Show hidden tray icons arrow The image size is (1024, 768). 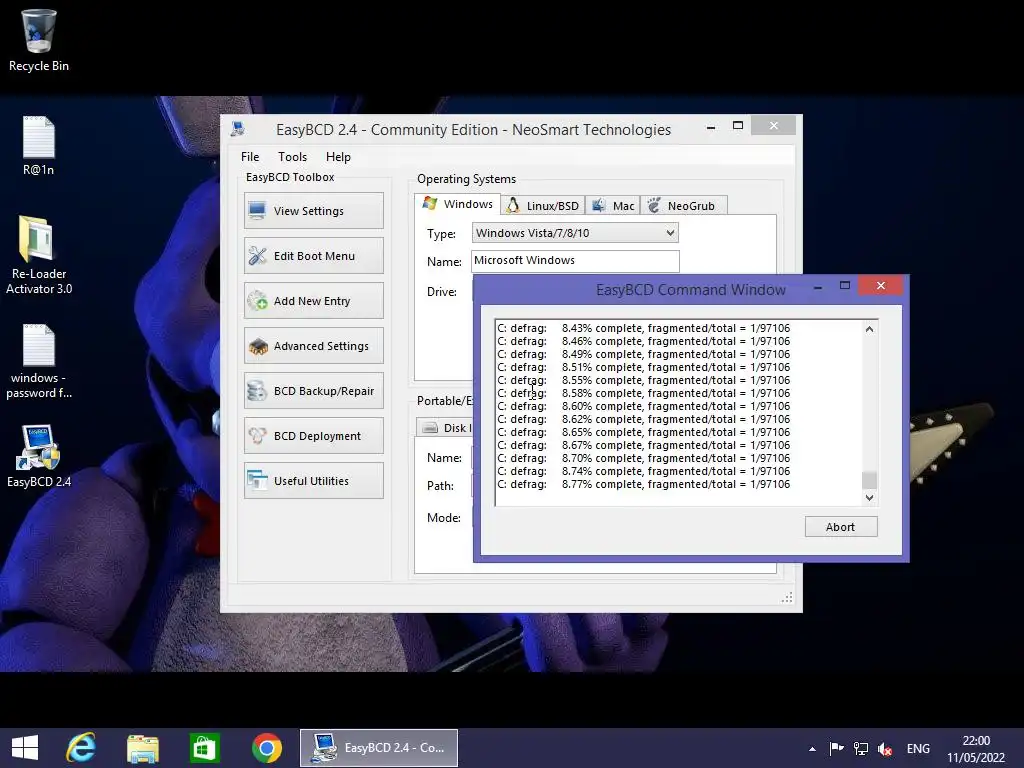tap(812, 749)
